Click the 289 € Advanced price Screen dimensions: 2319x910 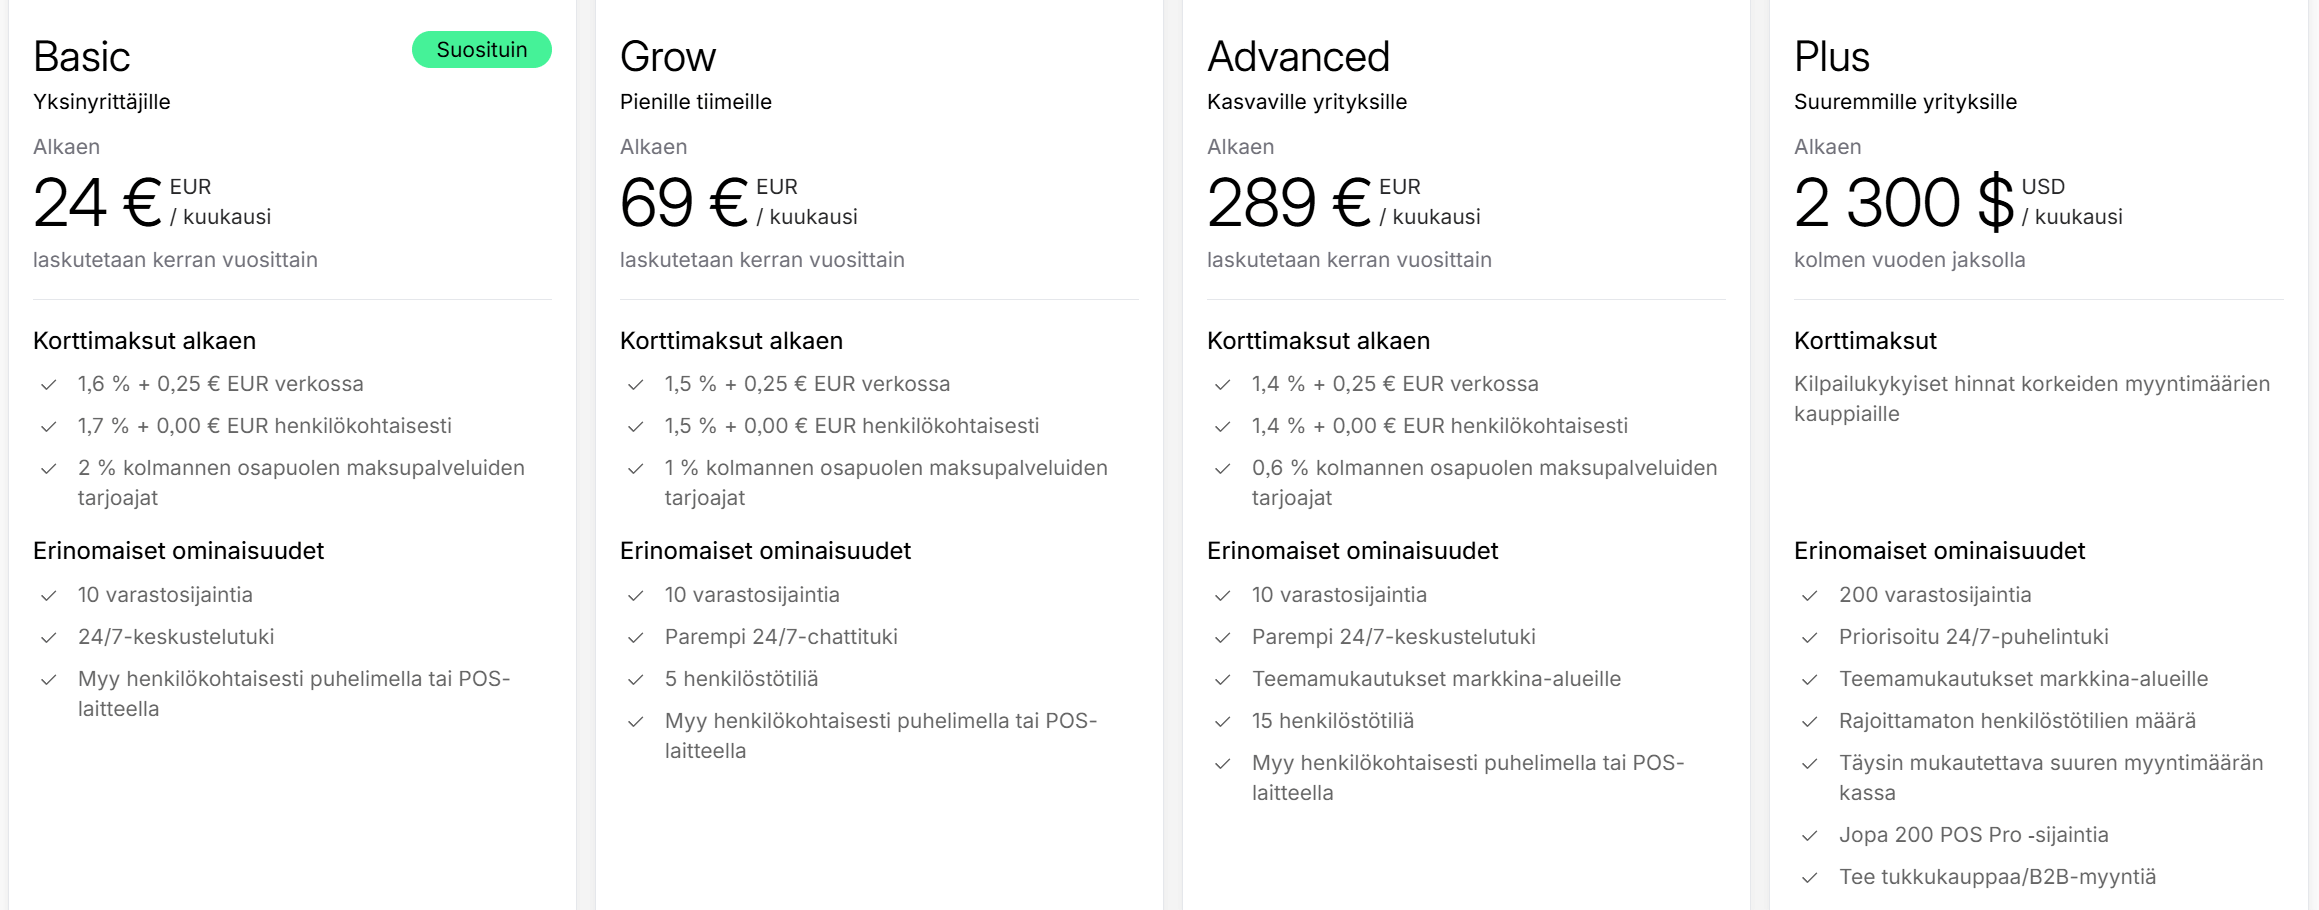[x=1288, y=203]
